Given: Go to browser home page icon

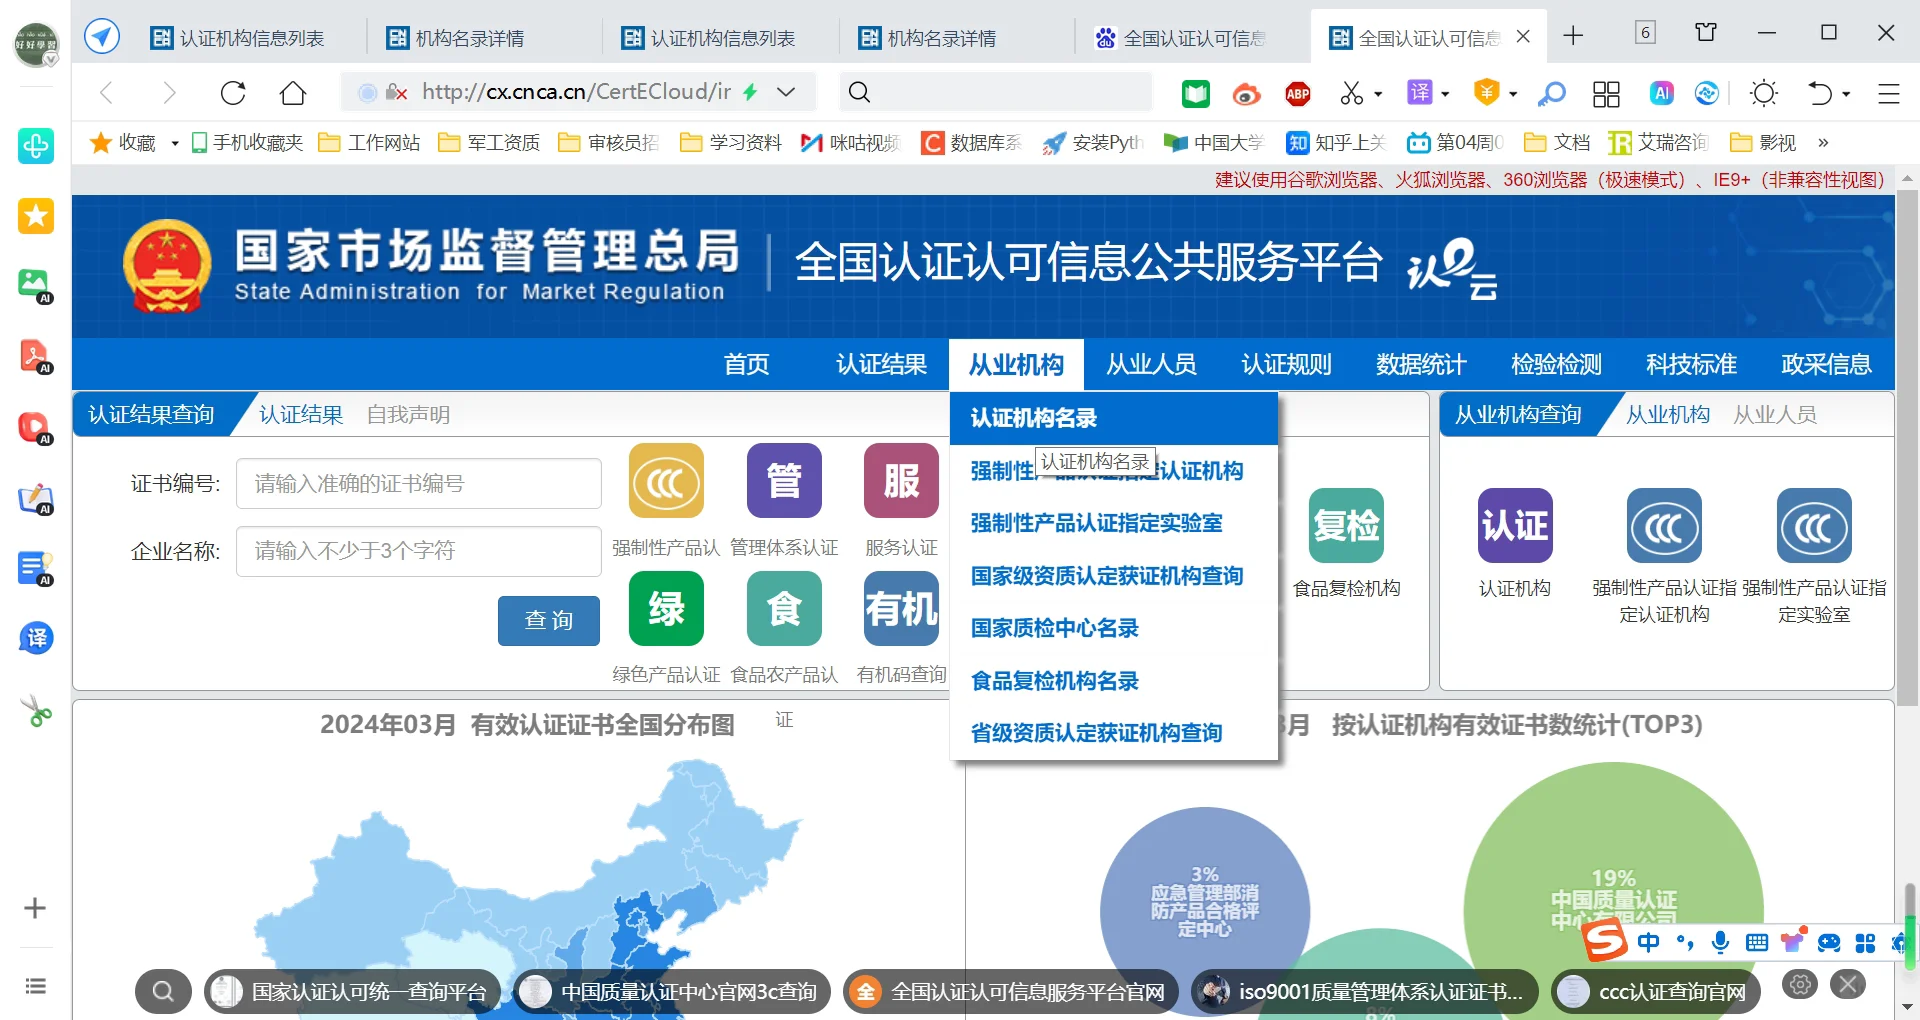Looking at the screenshot, I should pyautogui.click(x=293, y=93).
